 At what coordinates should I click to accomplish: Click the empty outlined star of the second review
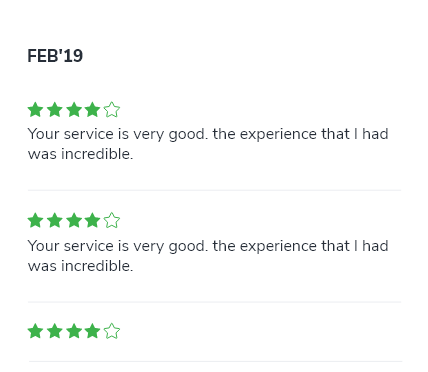click(x=112, y=220)
